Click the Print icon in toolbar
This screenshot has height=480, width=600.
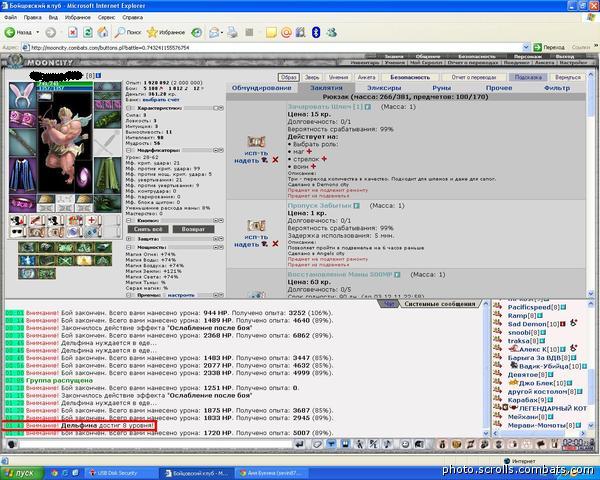point(232,33)
